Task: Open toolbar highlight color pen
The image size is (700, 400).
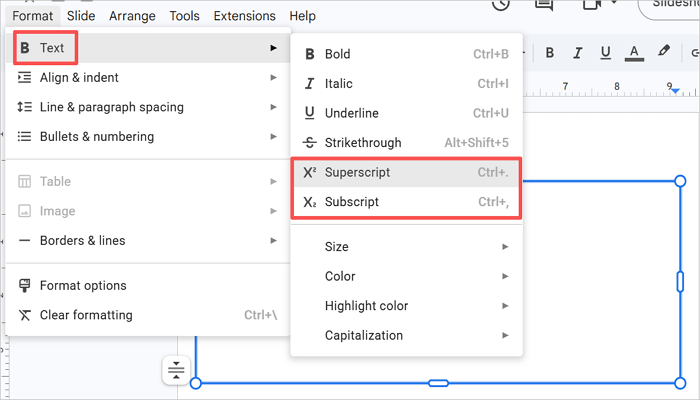Action: tap(664, 51)
